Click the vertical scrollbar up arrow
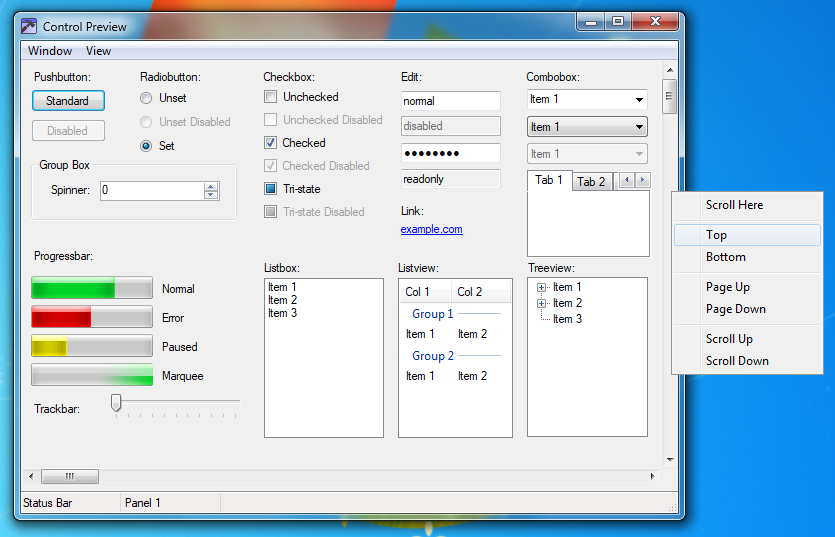 (x=670, y=70)
